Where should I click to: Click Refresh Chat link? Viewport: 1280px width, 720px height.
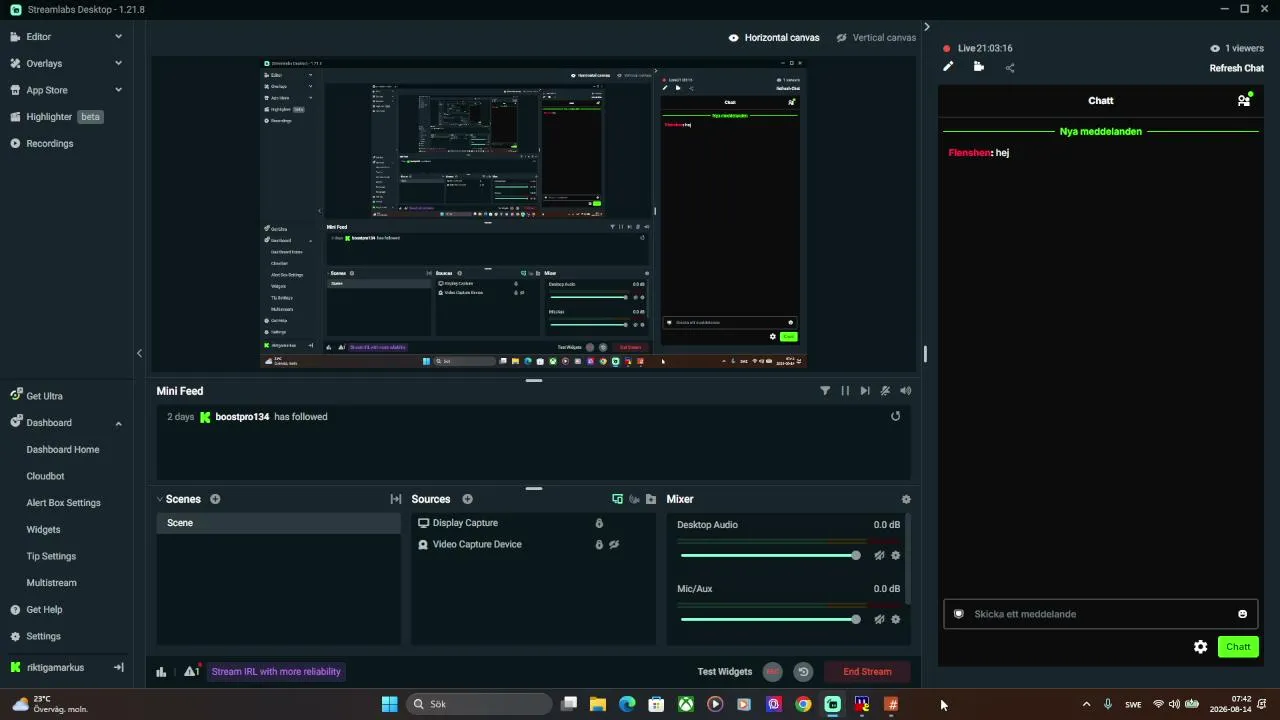tap(1237, 68)
